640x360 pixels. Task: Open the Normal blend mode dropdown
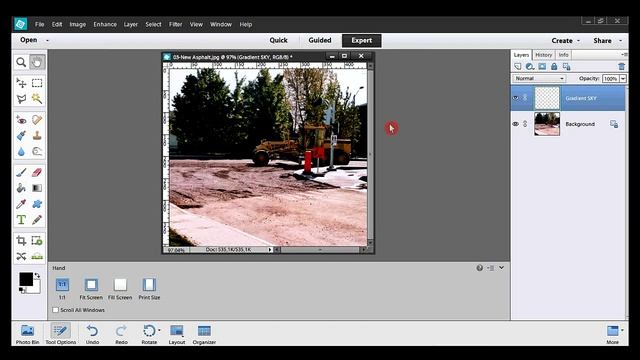tap(539, 78)
